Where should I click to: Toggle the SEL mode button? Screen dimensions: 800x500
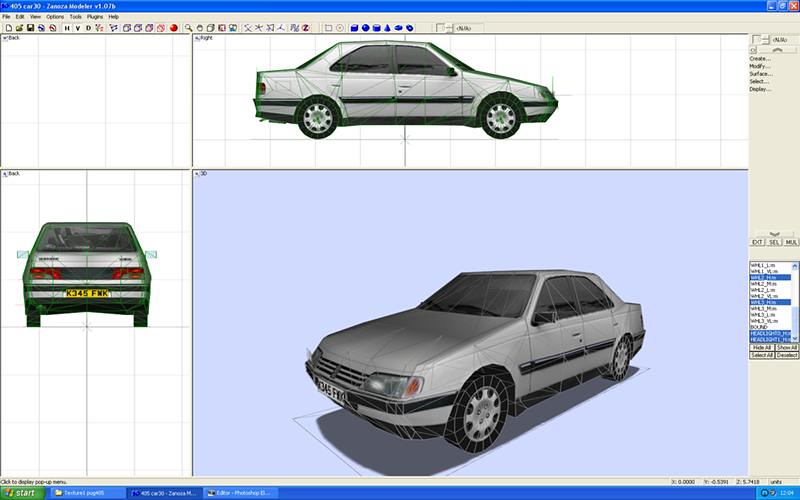tap(774, 242)
